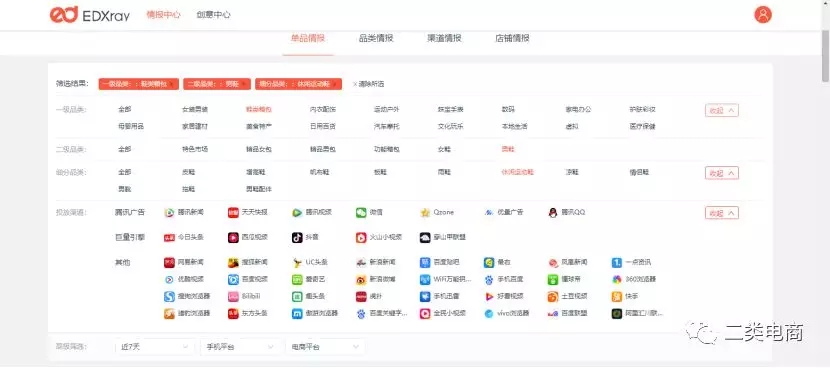Open 情报中心 in the top navigation
This screenshot has width=830, height=368.
point(164,15)
